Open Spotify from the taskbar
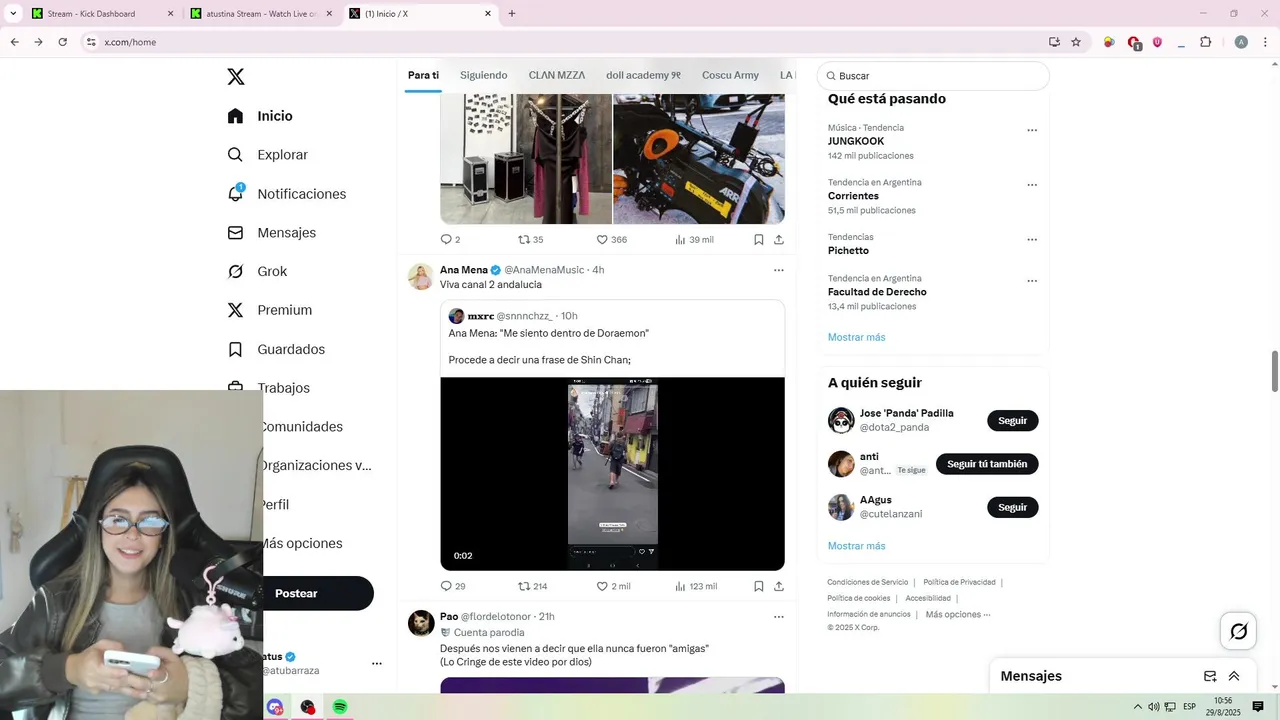This screenshot has height=720, width=1280. [340, 707]
